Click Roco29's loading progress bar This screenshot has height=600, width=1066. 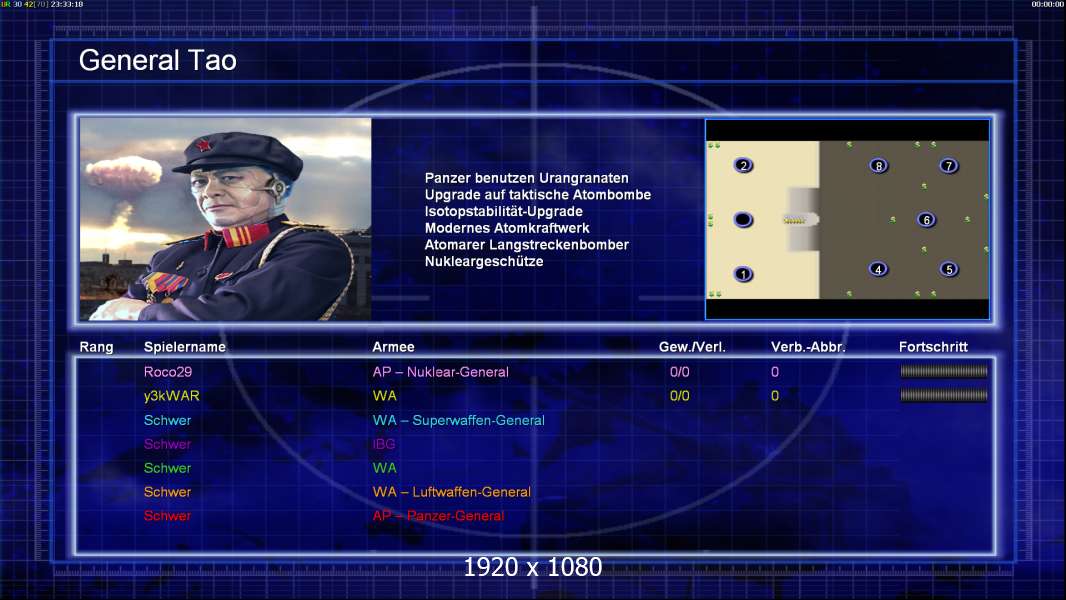[944, 371]
